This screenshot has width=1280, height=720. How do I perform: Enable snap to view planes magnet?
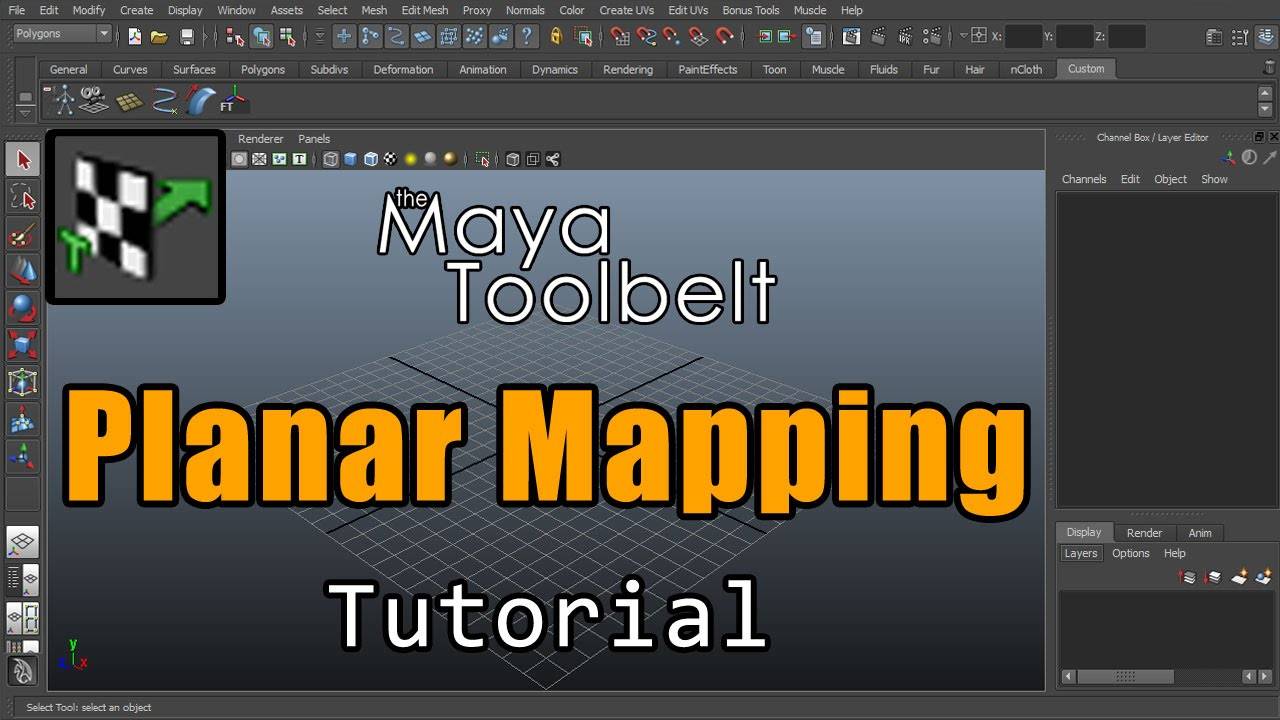[x=699, y=37]
